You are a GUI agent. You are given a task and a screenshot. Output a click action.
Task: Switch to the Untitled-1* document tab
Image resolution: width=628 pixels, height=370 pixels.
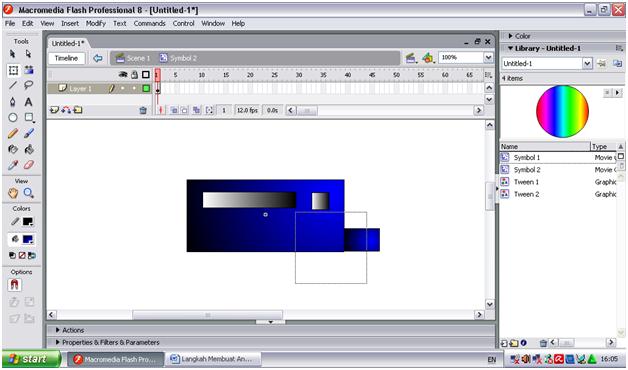pyautogui.click(x=68, y=43)
